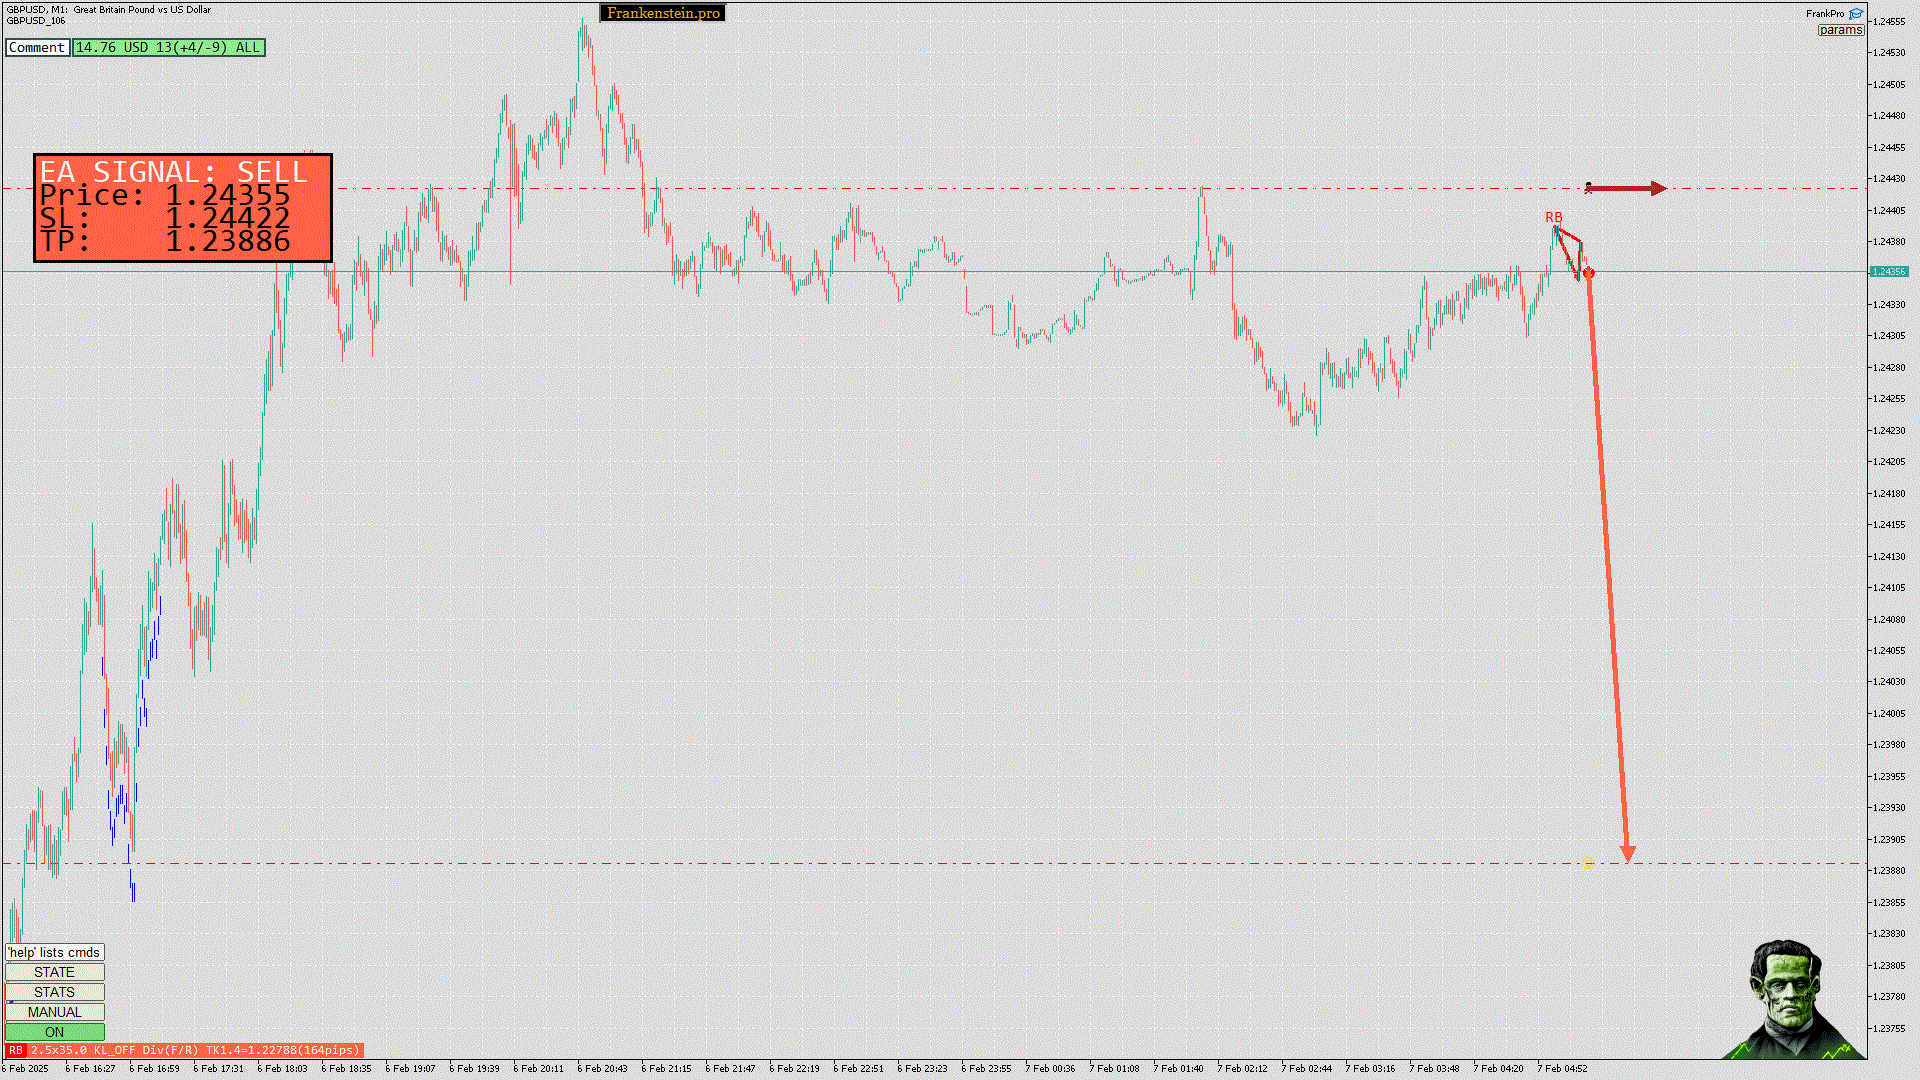
Task: Toggle MANUAL trading mode button
Action: pyautogui.click(x=54, y=1012)
